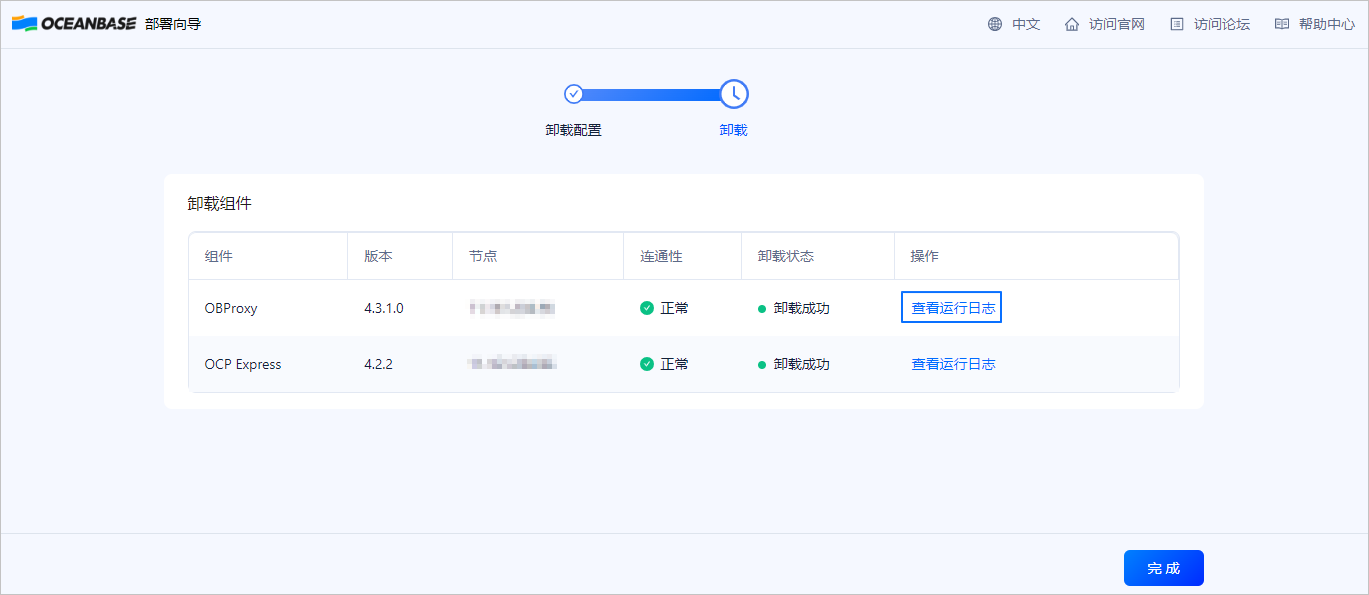Image resolution: width=1369 pixels, height=595 pixels.
Task: Click 卸载成功 text in OCP Express row
Action: (x=802, y=364)
